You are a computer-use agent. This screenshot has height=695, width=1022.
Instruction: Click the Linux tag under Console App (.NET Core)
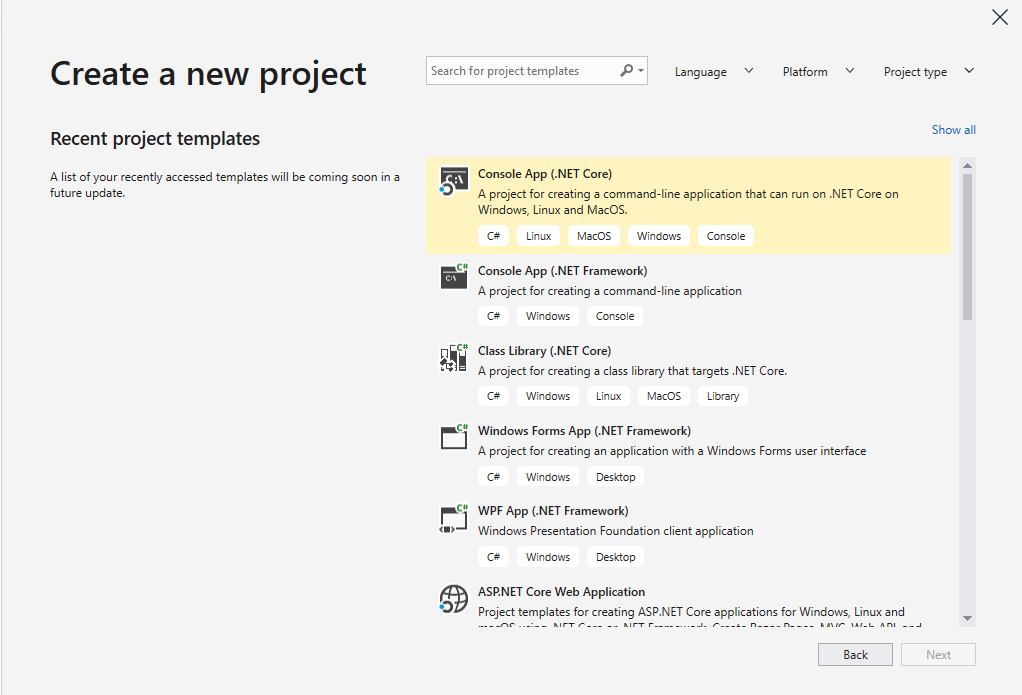[x=538, y=236]
